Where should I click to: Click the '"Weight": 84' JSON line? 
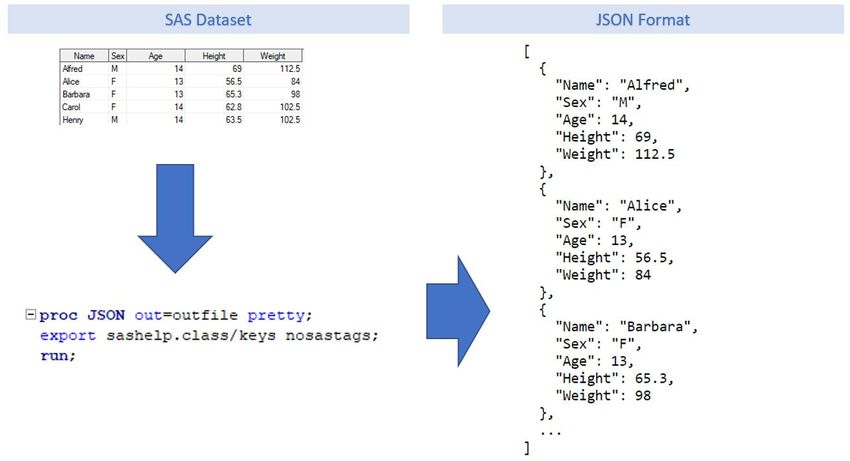(x=603, y=275)
